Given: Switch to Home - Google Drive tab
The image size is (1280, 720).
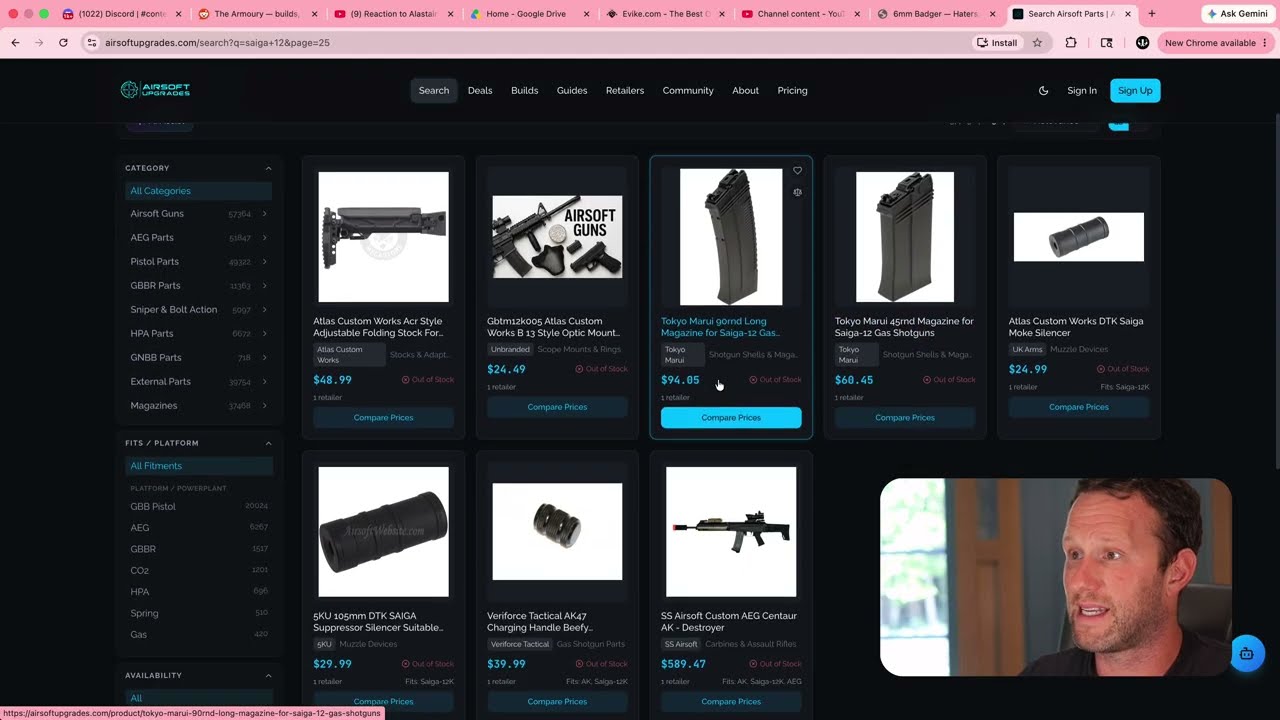Looking at the screenshot, I should [x=528, y=14].
